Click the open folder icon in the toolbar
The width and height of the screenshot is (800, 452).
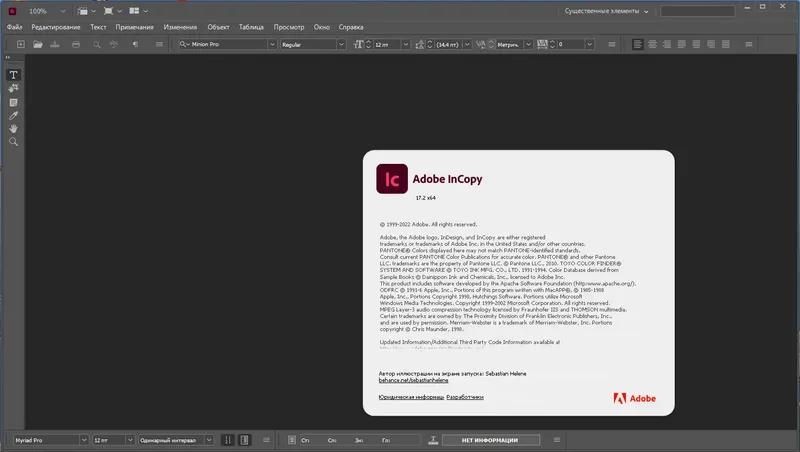(38, 44)
